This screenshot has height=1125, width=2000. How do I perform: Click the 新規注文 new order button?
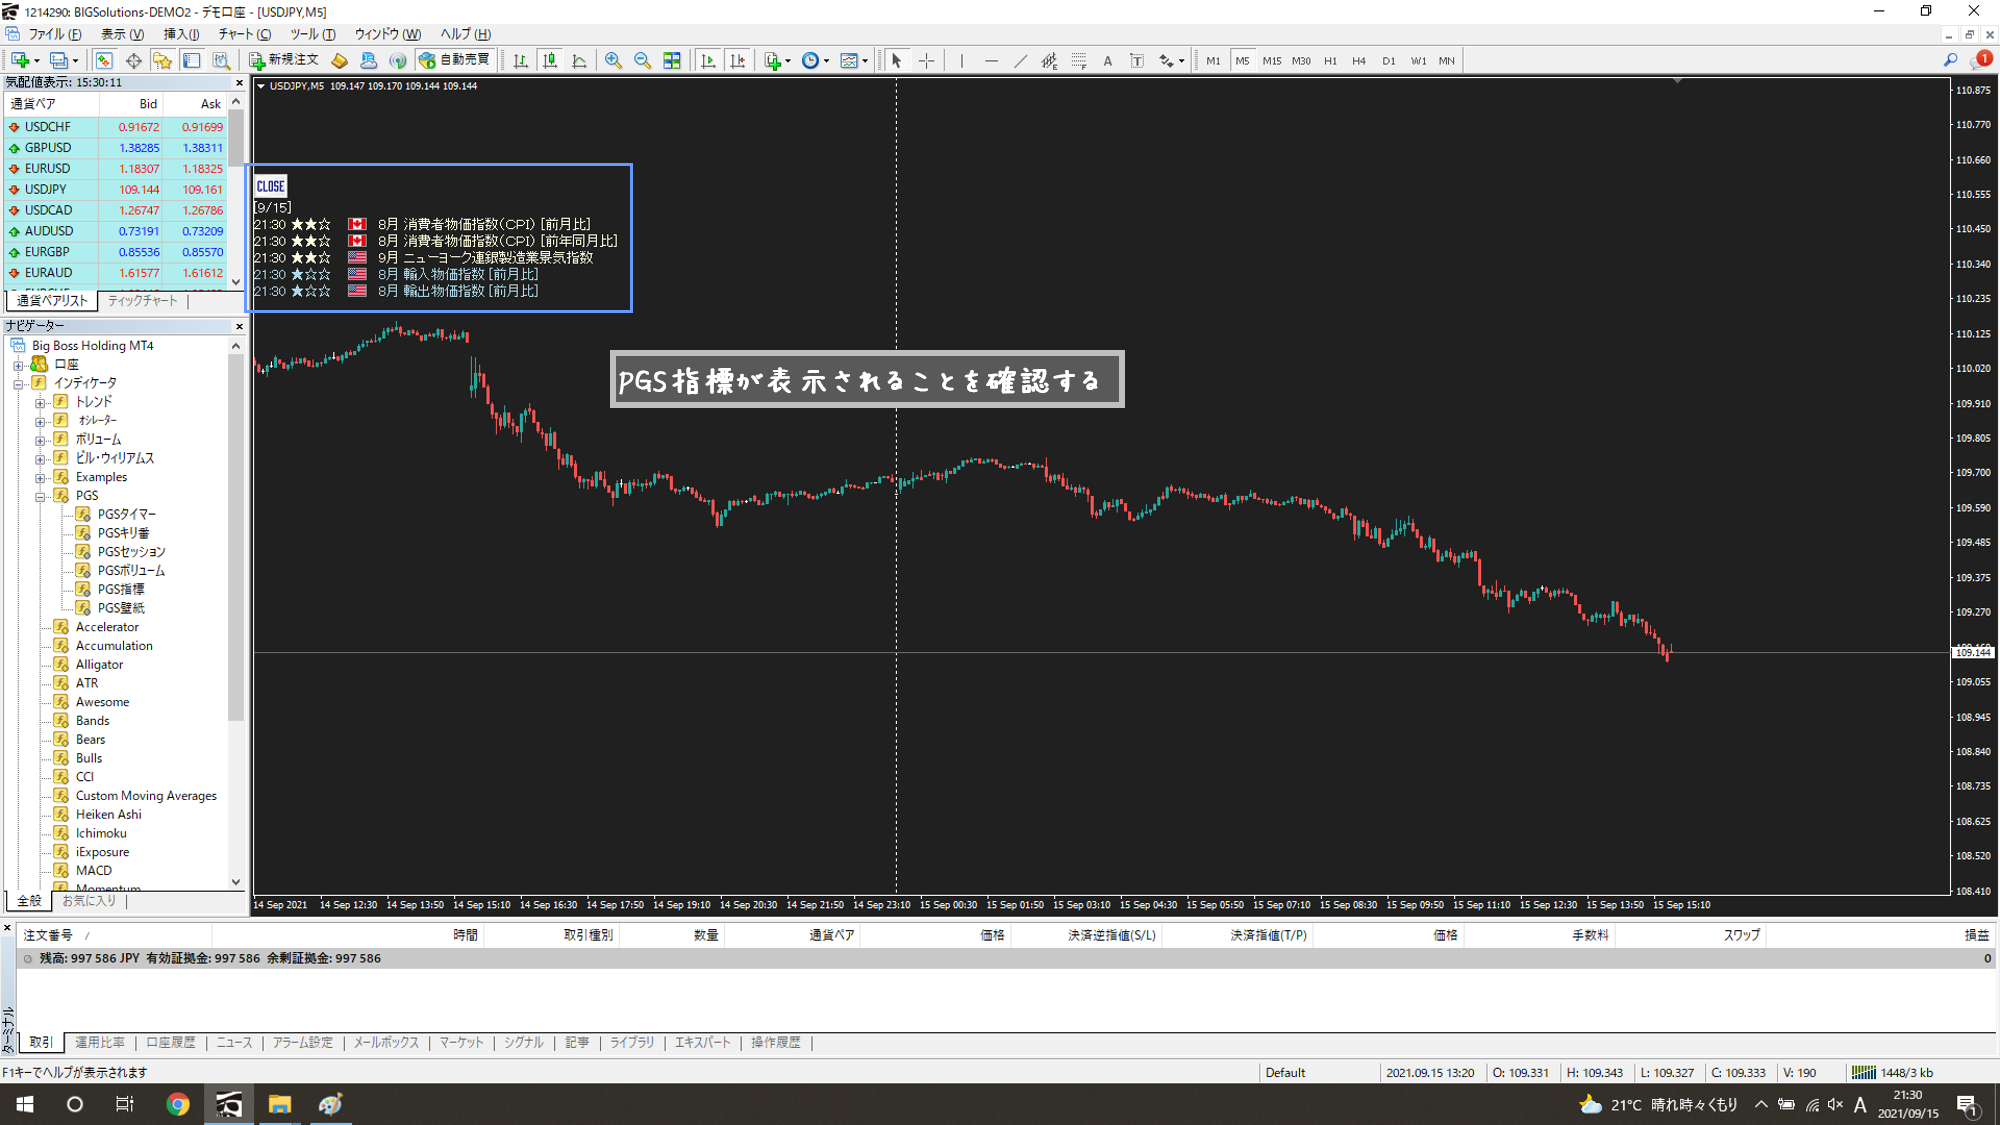click(284, 60)
